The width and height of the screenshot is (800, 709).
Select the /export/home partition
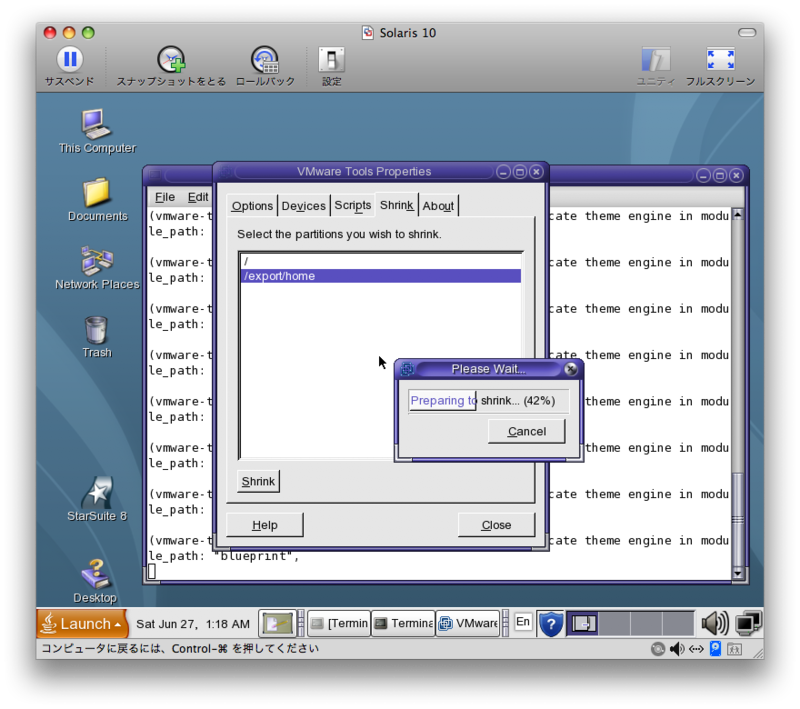point(381,276)
